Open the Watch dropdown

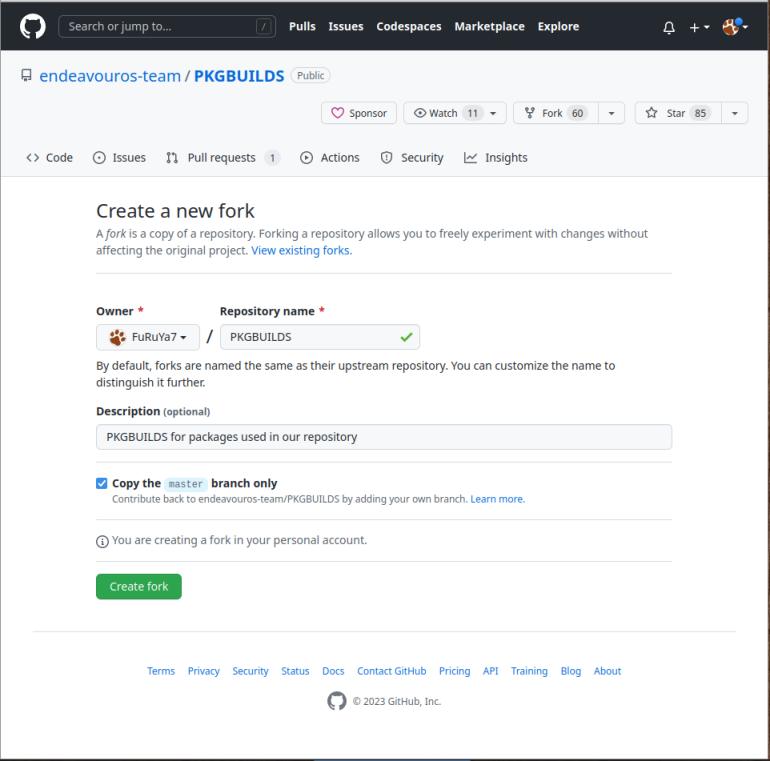(x=455, y=113)
